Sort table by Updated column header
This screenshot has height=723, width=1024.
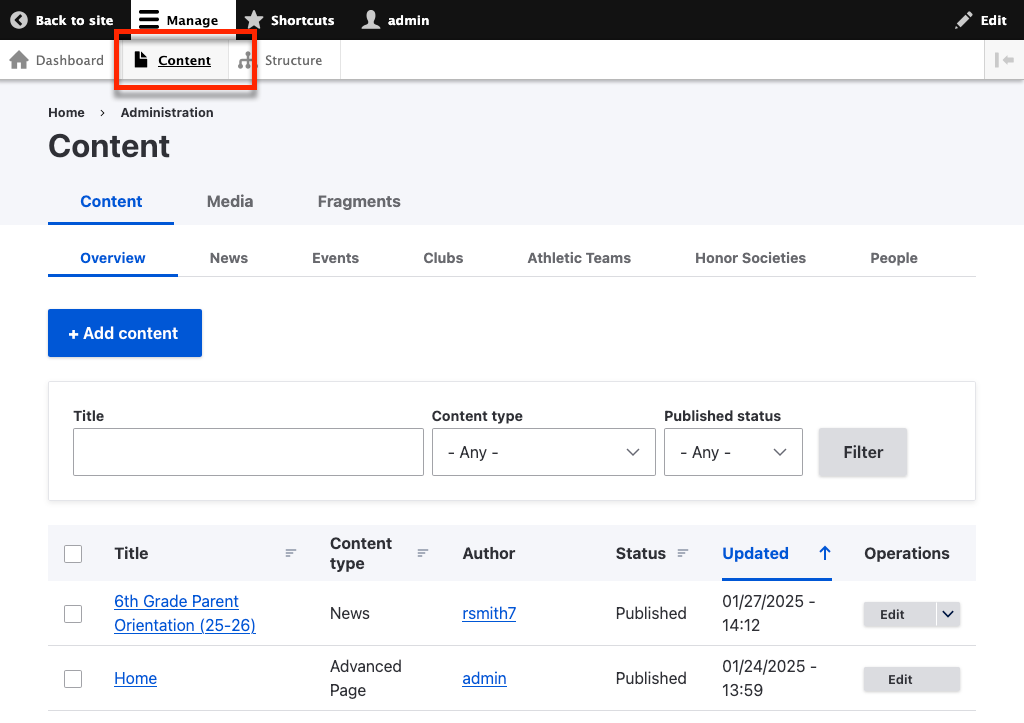756,553
